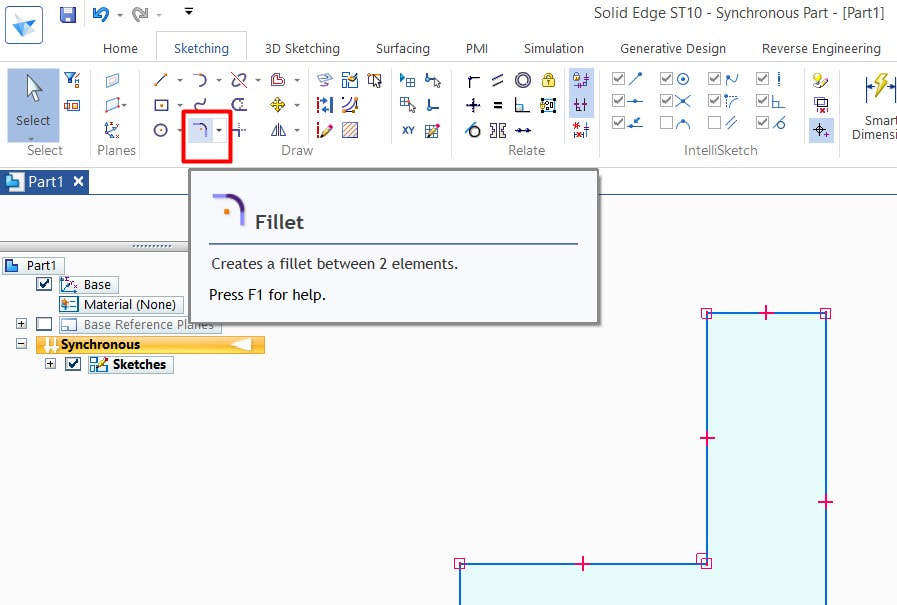Expand the Base Reference Planes node
This screenshot has height=605, width=897.
[x=22, y=324]
